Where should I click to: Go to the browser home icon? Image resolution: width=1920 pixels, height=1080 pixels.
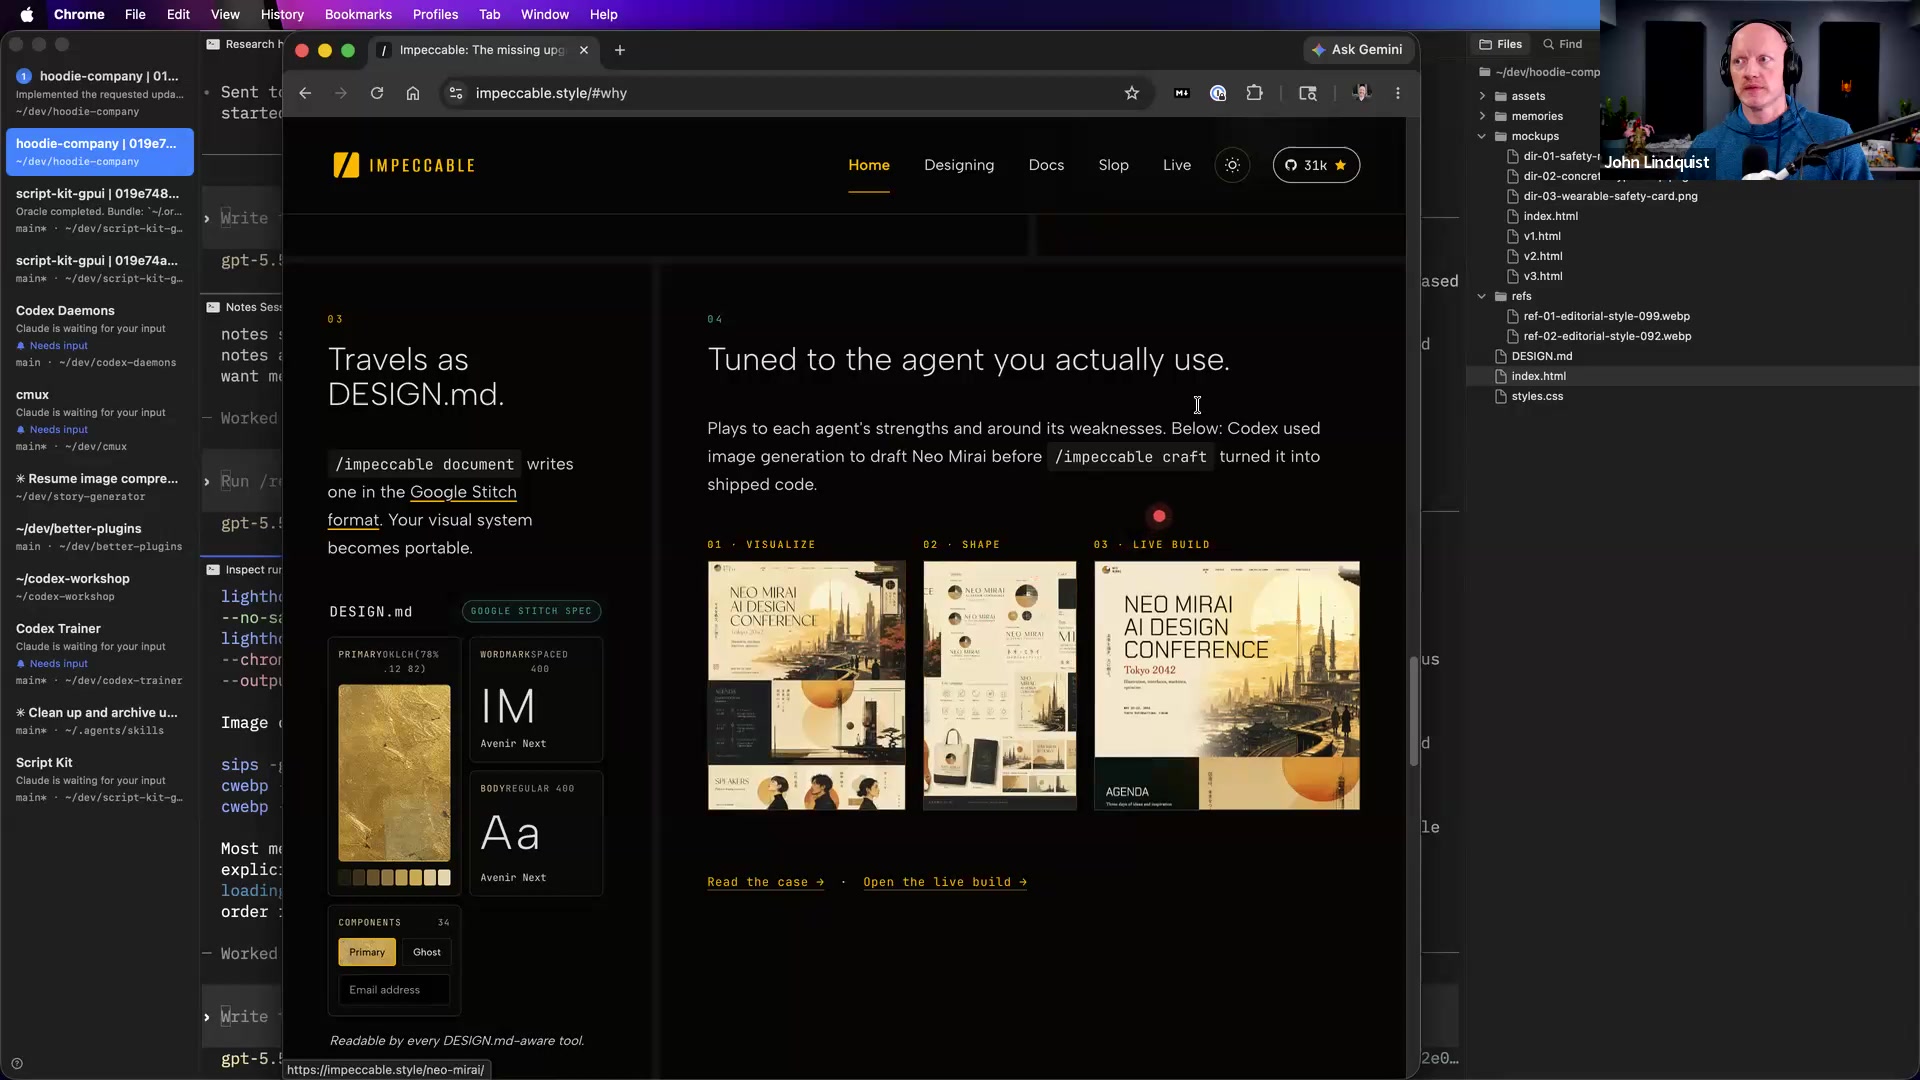[x=413, y=93]
